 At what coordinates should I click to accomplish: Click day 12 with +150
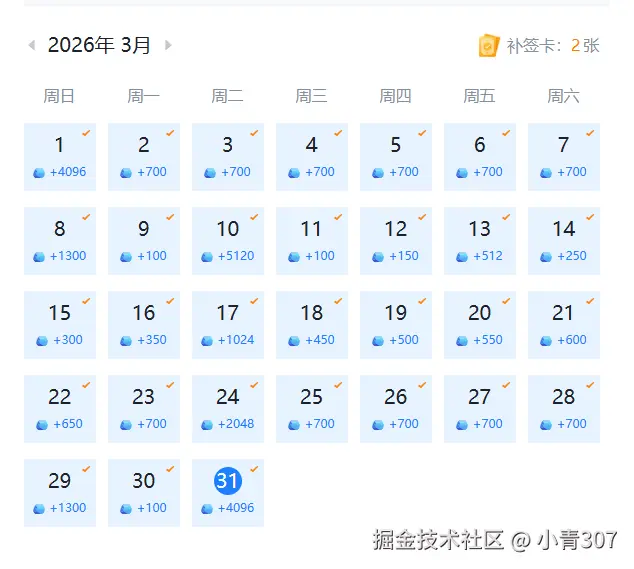[396, 241]
